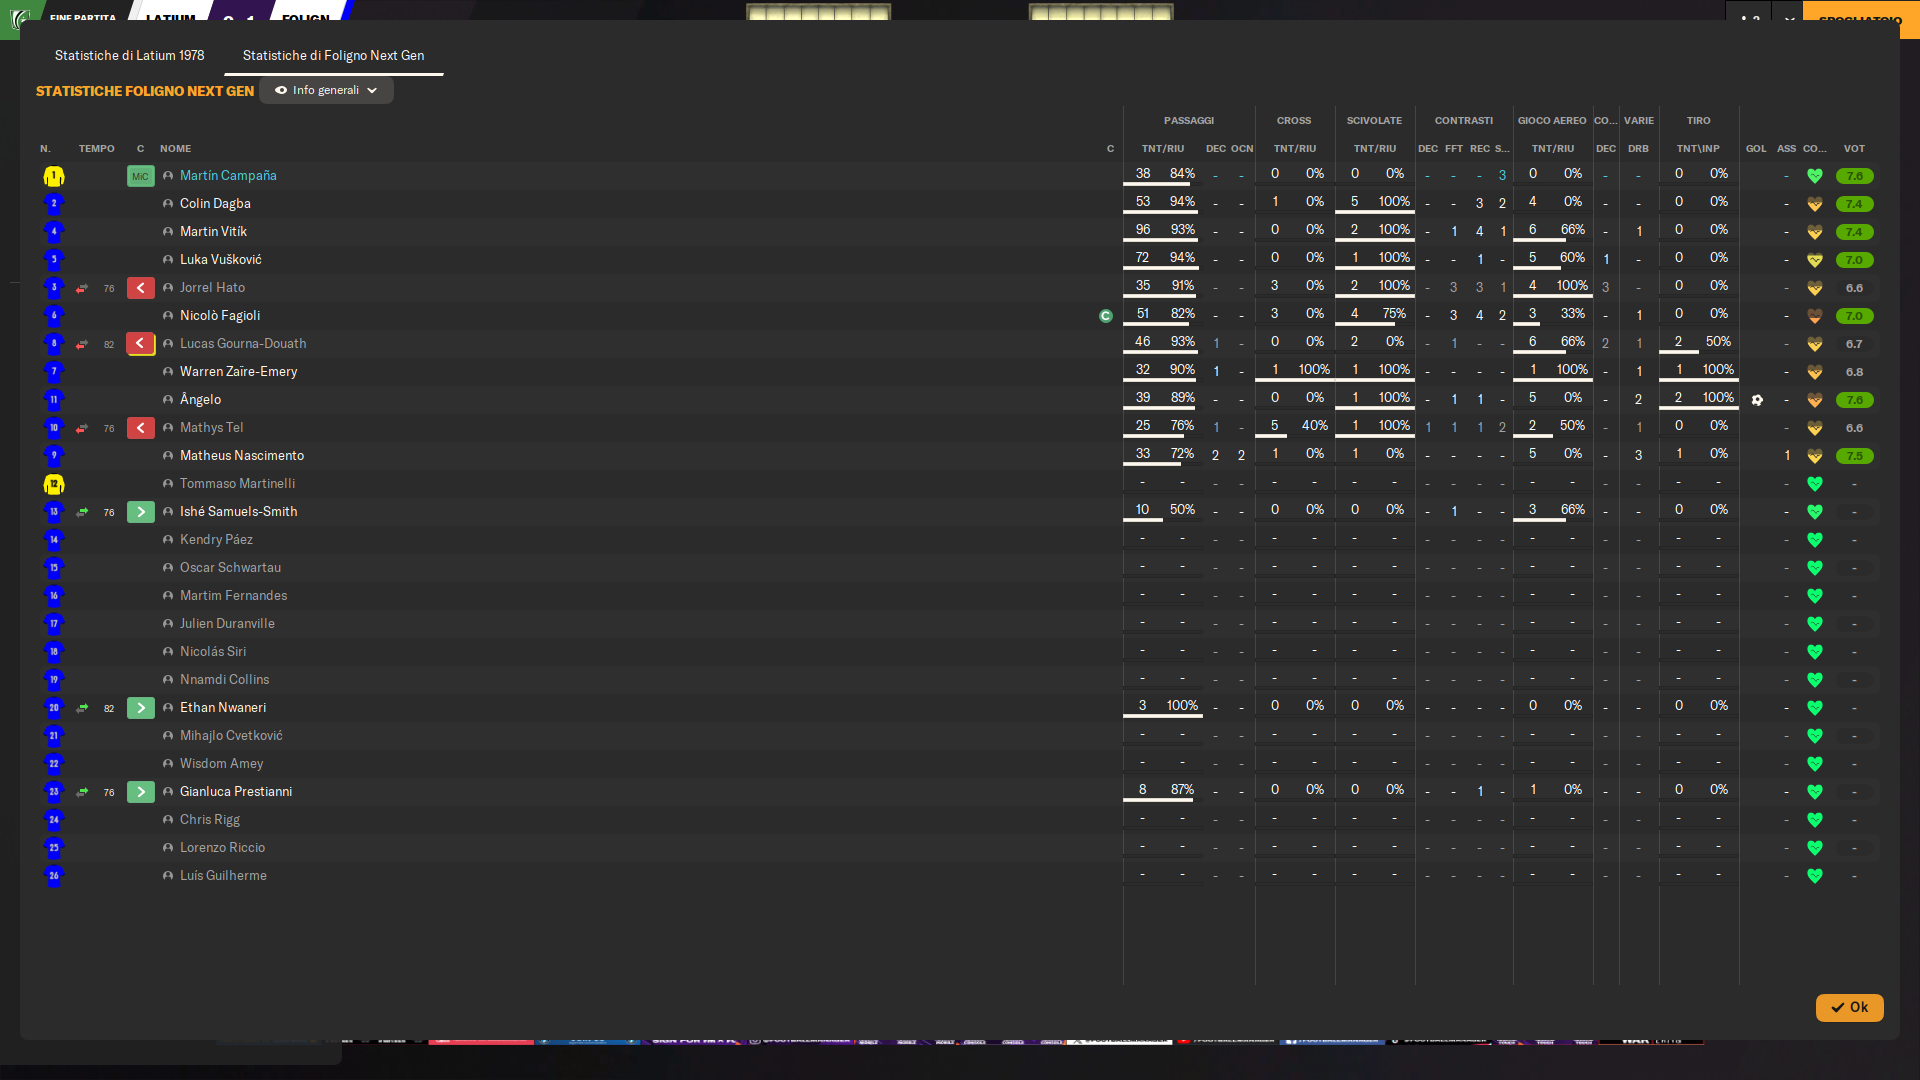Viewport: 1920px width, 1080px height.
Task: Click green substituted-on arrow for Gianluca Prestianni
Action: [141, 792]
